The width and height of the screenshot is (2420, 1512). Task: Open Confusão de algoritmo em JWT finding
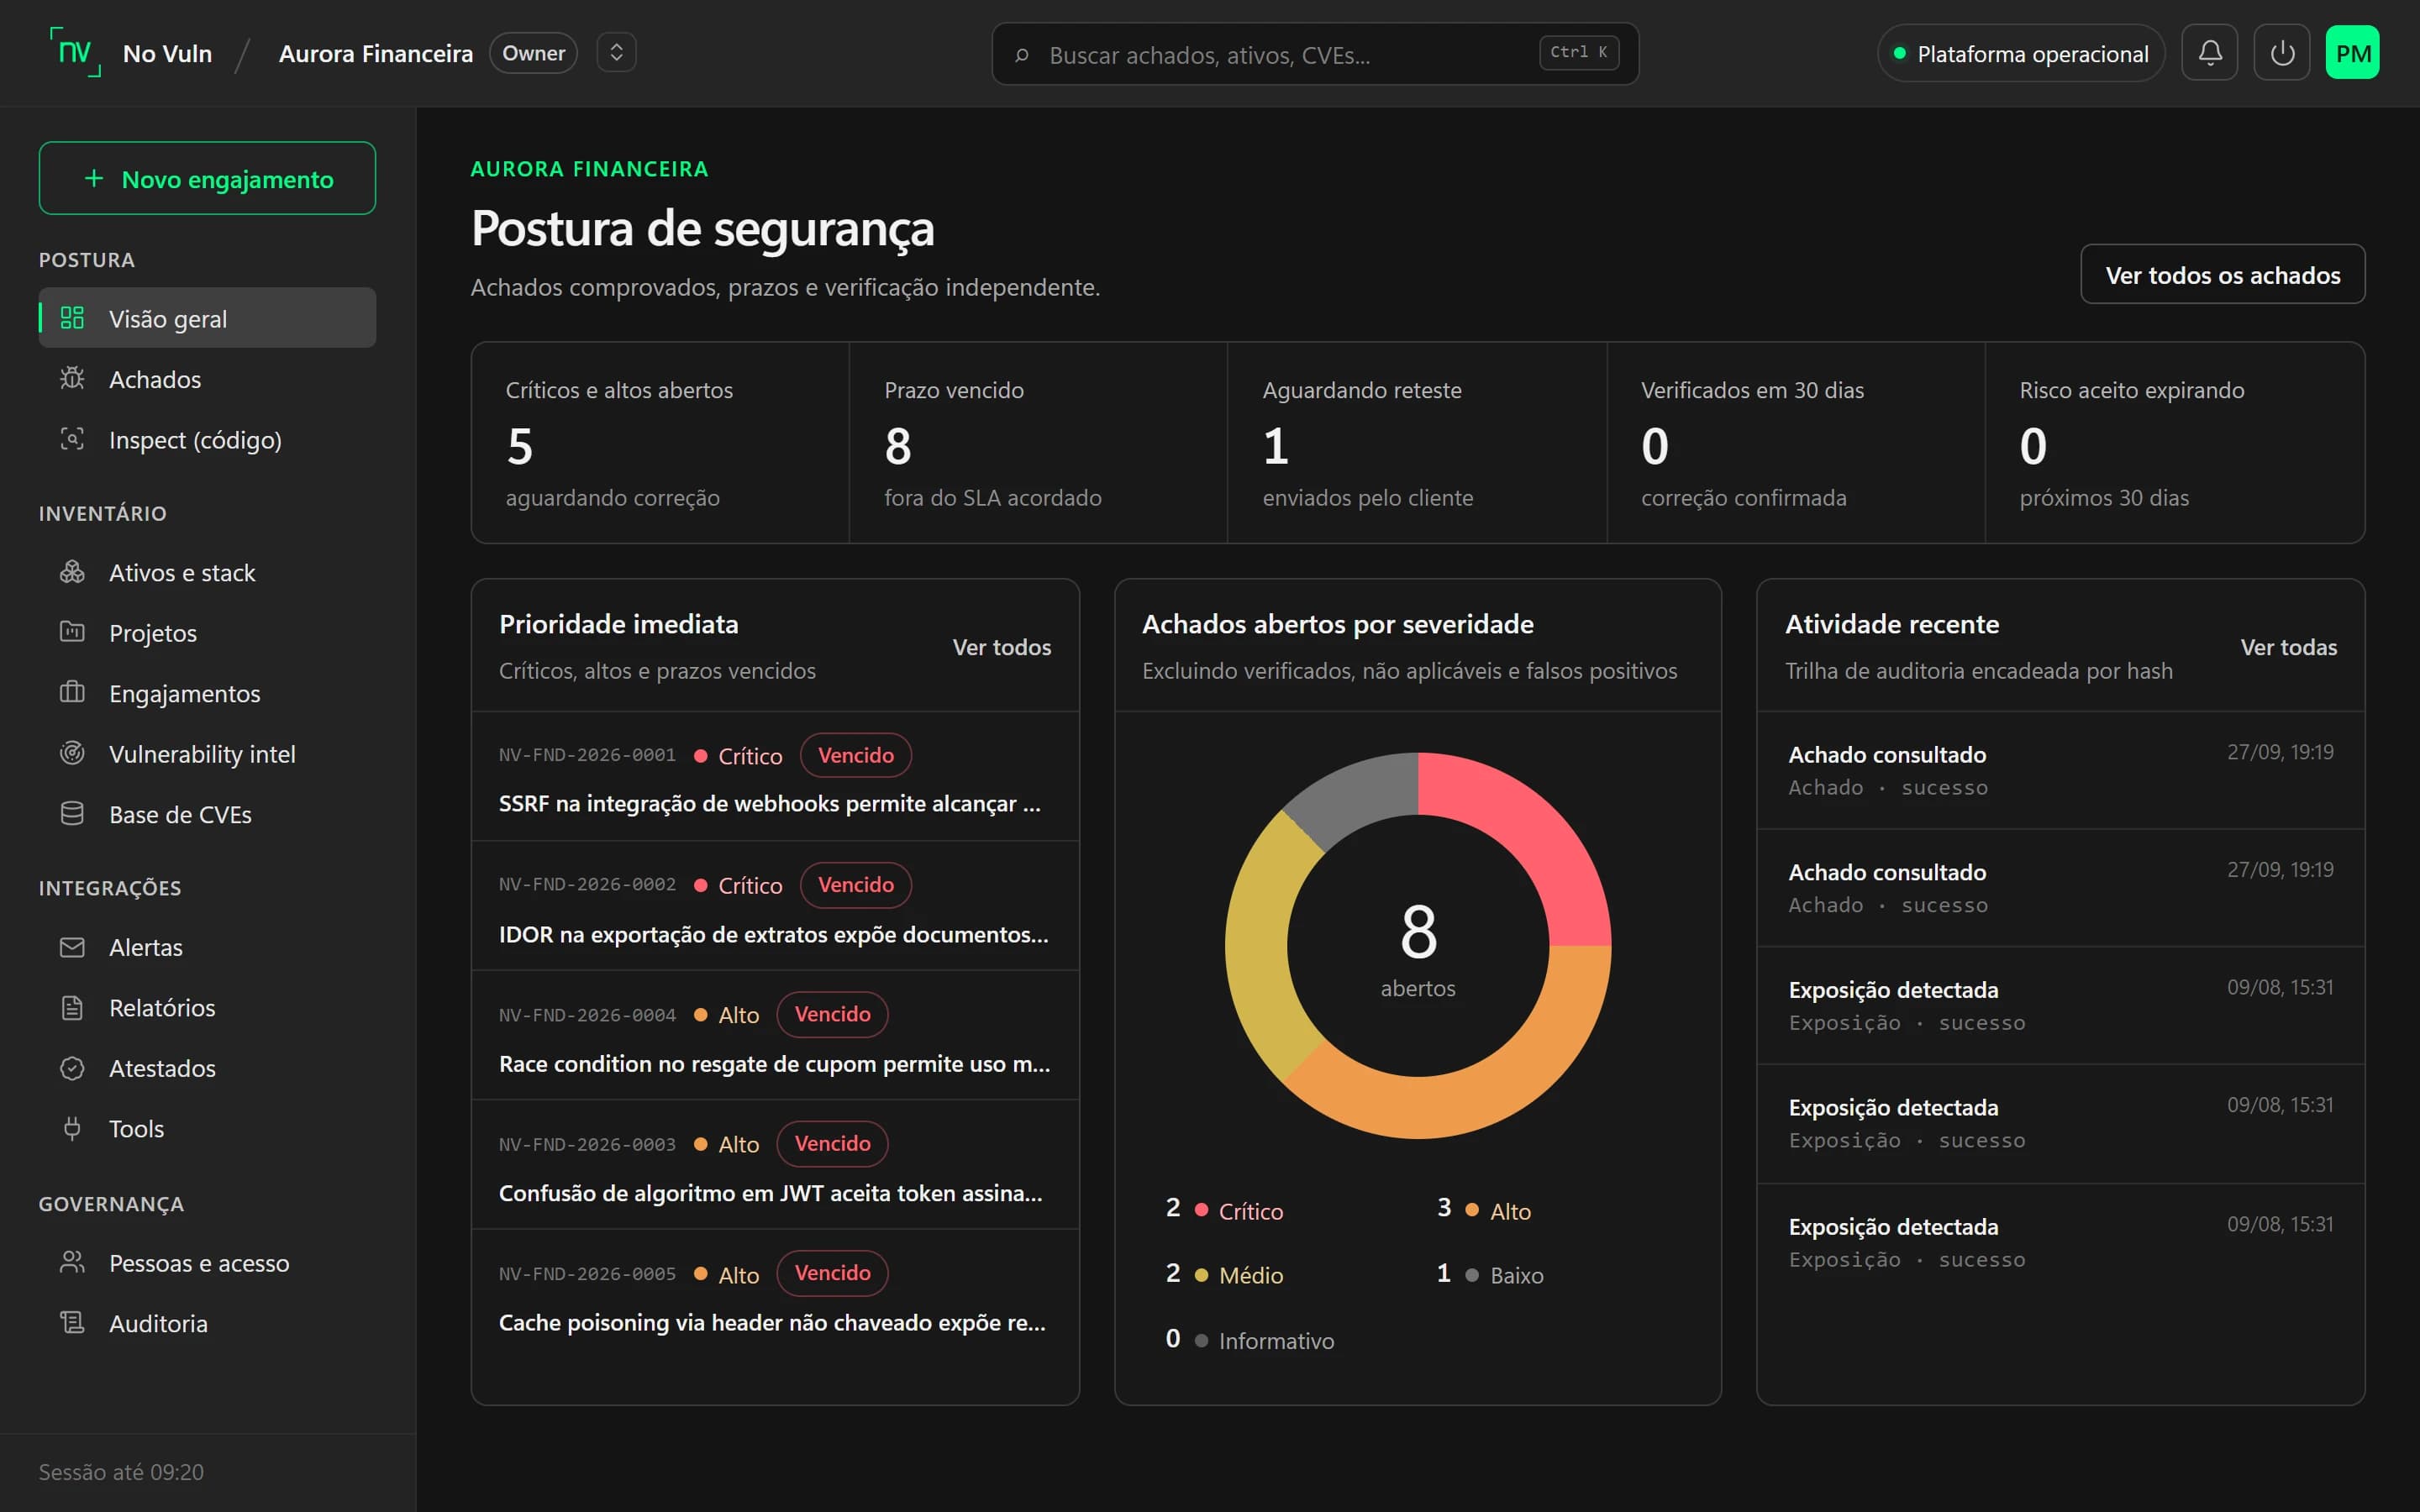pyautogui.click(x=775, y=1164)
